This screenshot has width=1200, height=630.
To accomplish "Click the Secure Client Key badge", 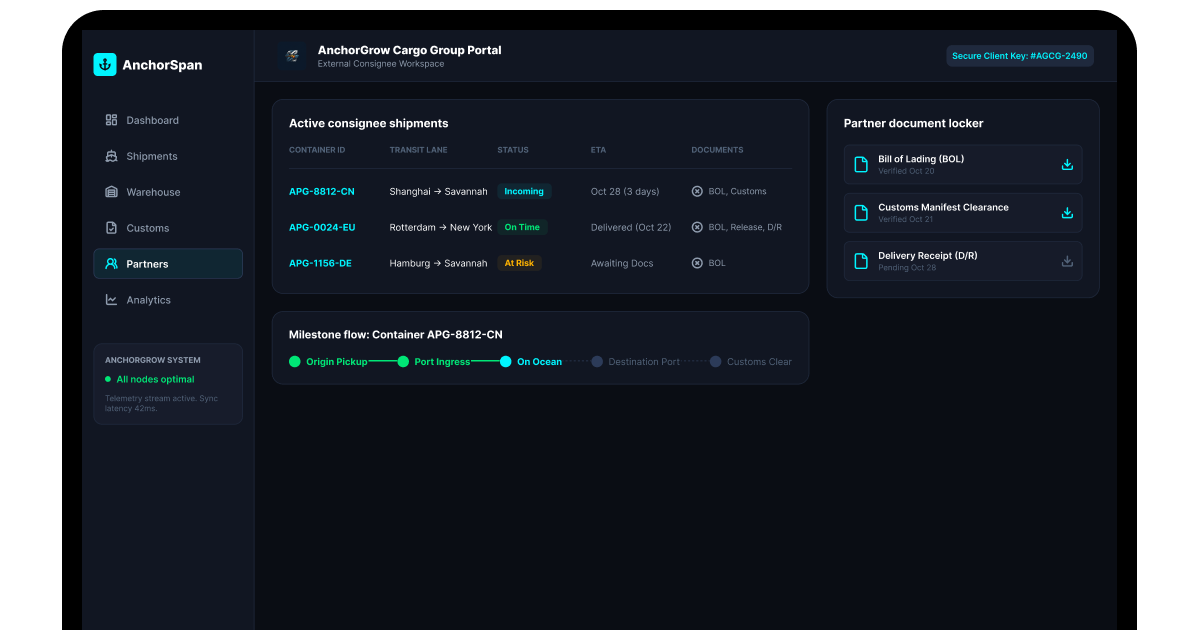I will tap(1020, 56).
